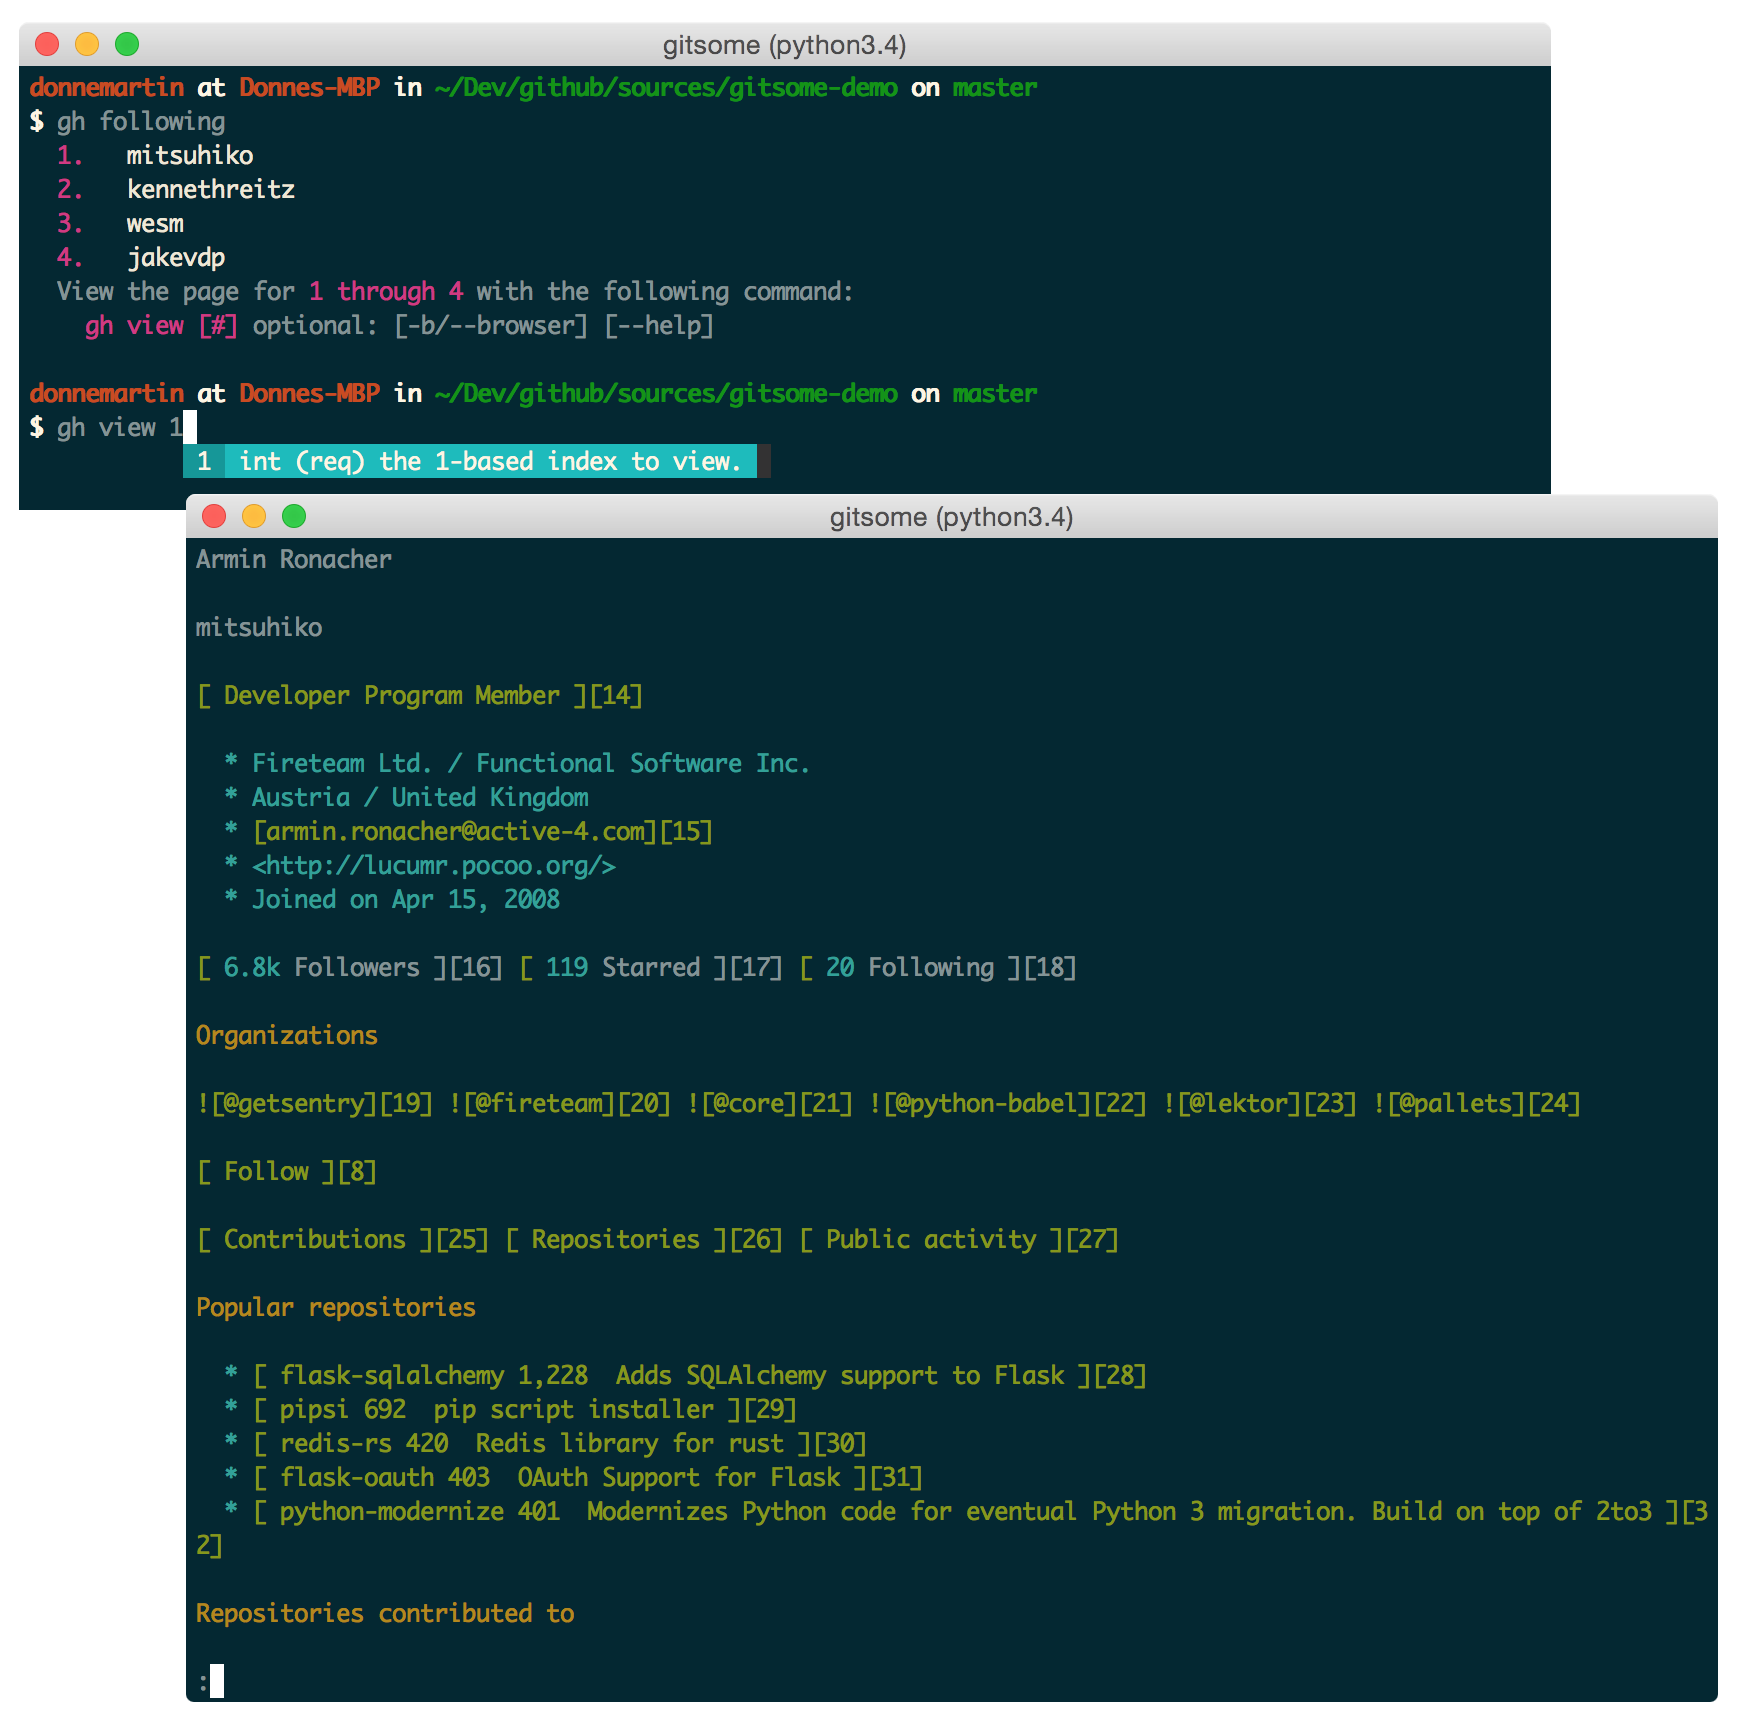The image size is (1740, 1721).
Task: Click the 'gh view 1' command input
Action: 120,427
